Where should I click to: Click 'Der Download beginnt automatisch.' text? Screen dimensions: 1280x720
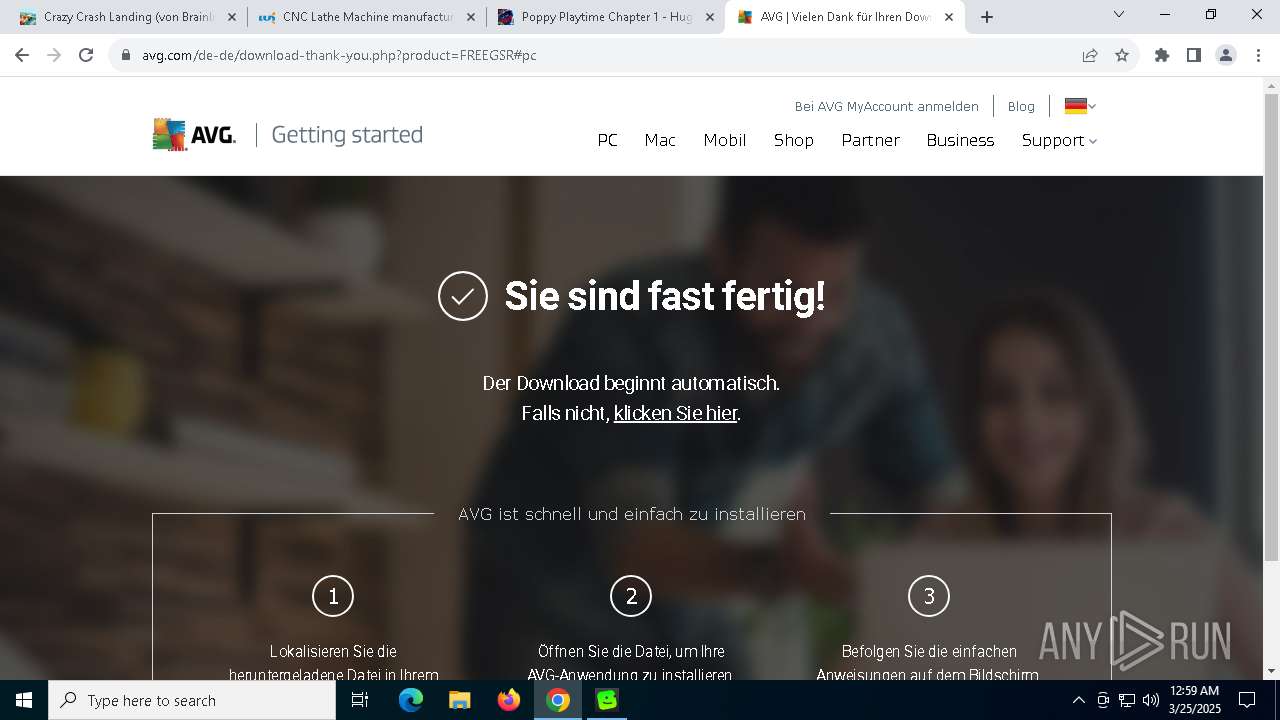point(631,383)
